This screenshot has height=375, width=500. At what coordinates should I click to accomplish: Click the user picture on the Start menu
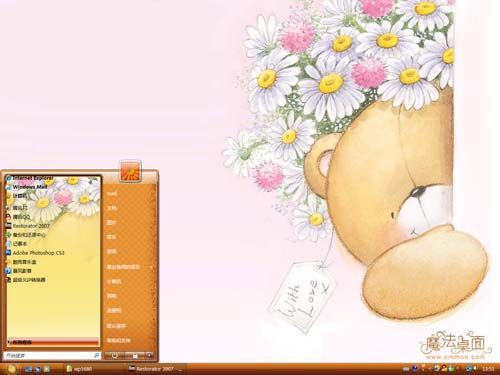click(130, 171)
